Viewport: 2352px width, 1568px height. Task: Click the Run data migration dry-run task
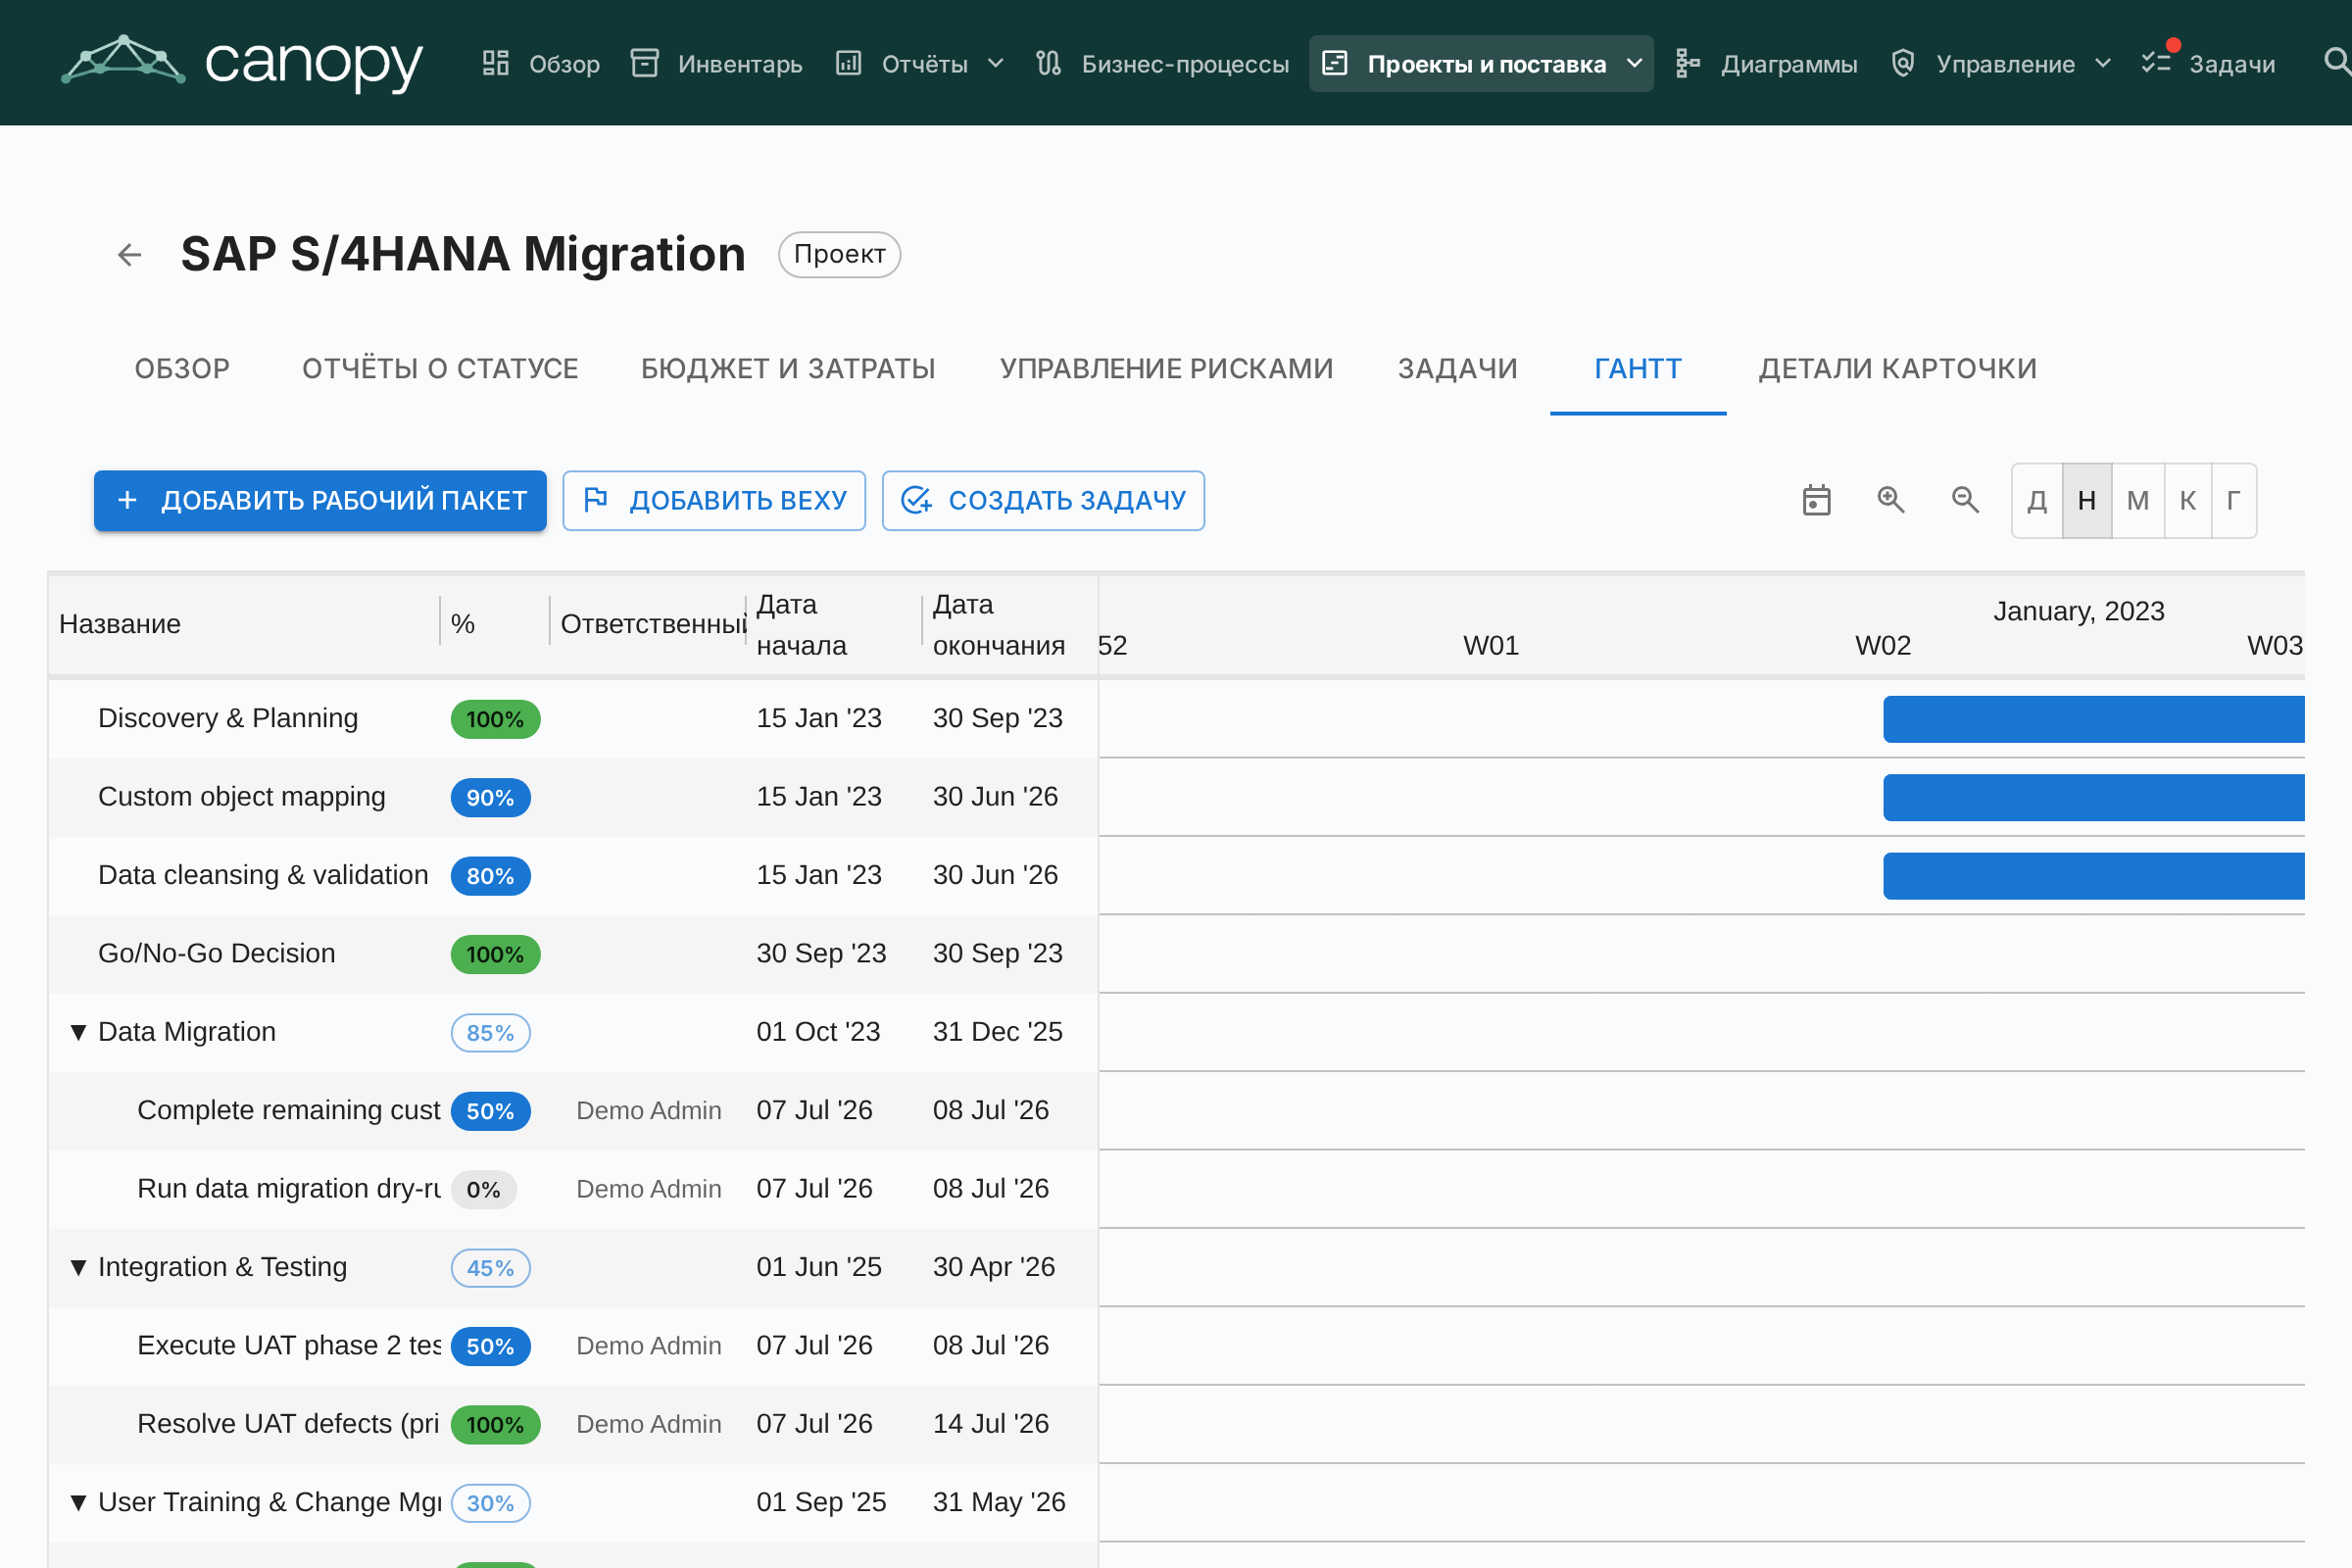(289, 1188)
